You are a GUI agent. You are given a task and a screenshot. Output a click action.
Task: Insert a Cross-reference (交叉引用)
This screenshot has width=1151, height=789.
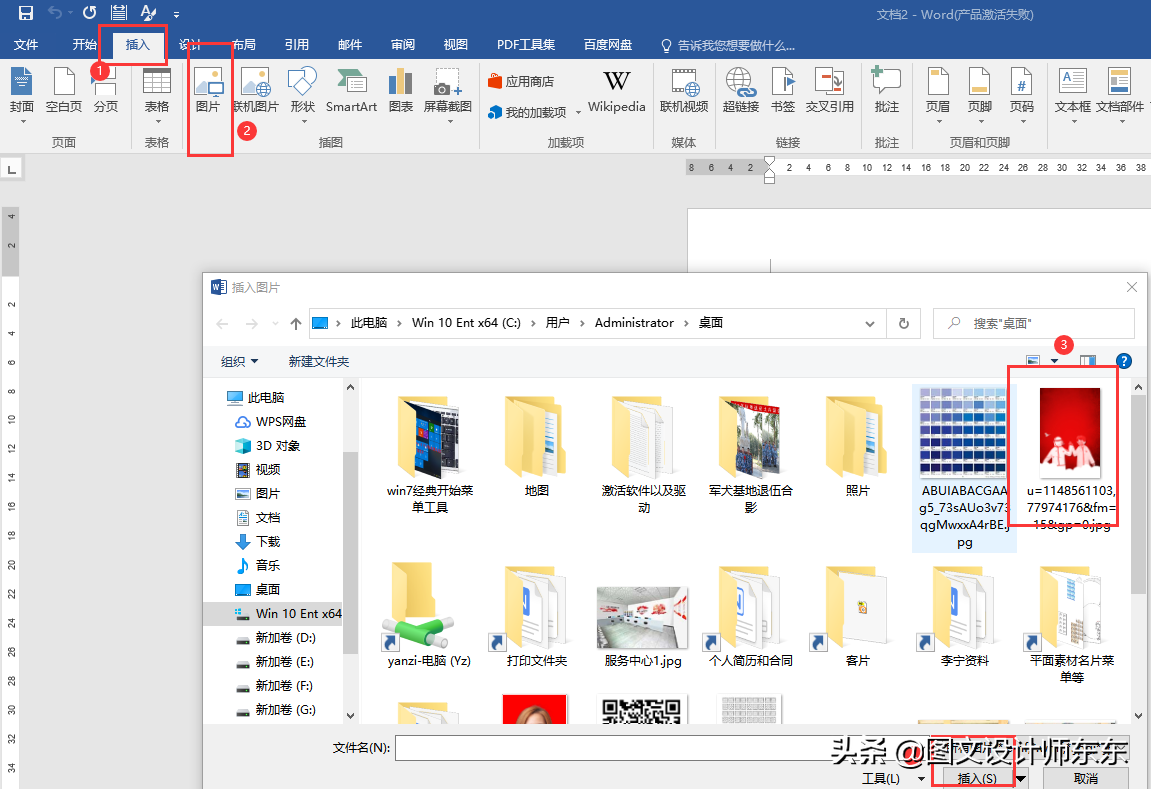click(x=829, y=90)
